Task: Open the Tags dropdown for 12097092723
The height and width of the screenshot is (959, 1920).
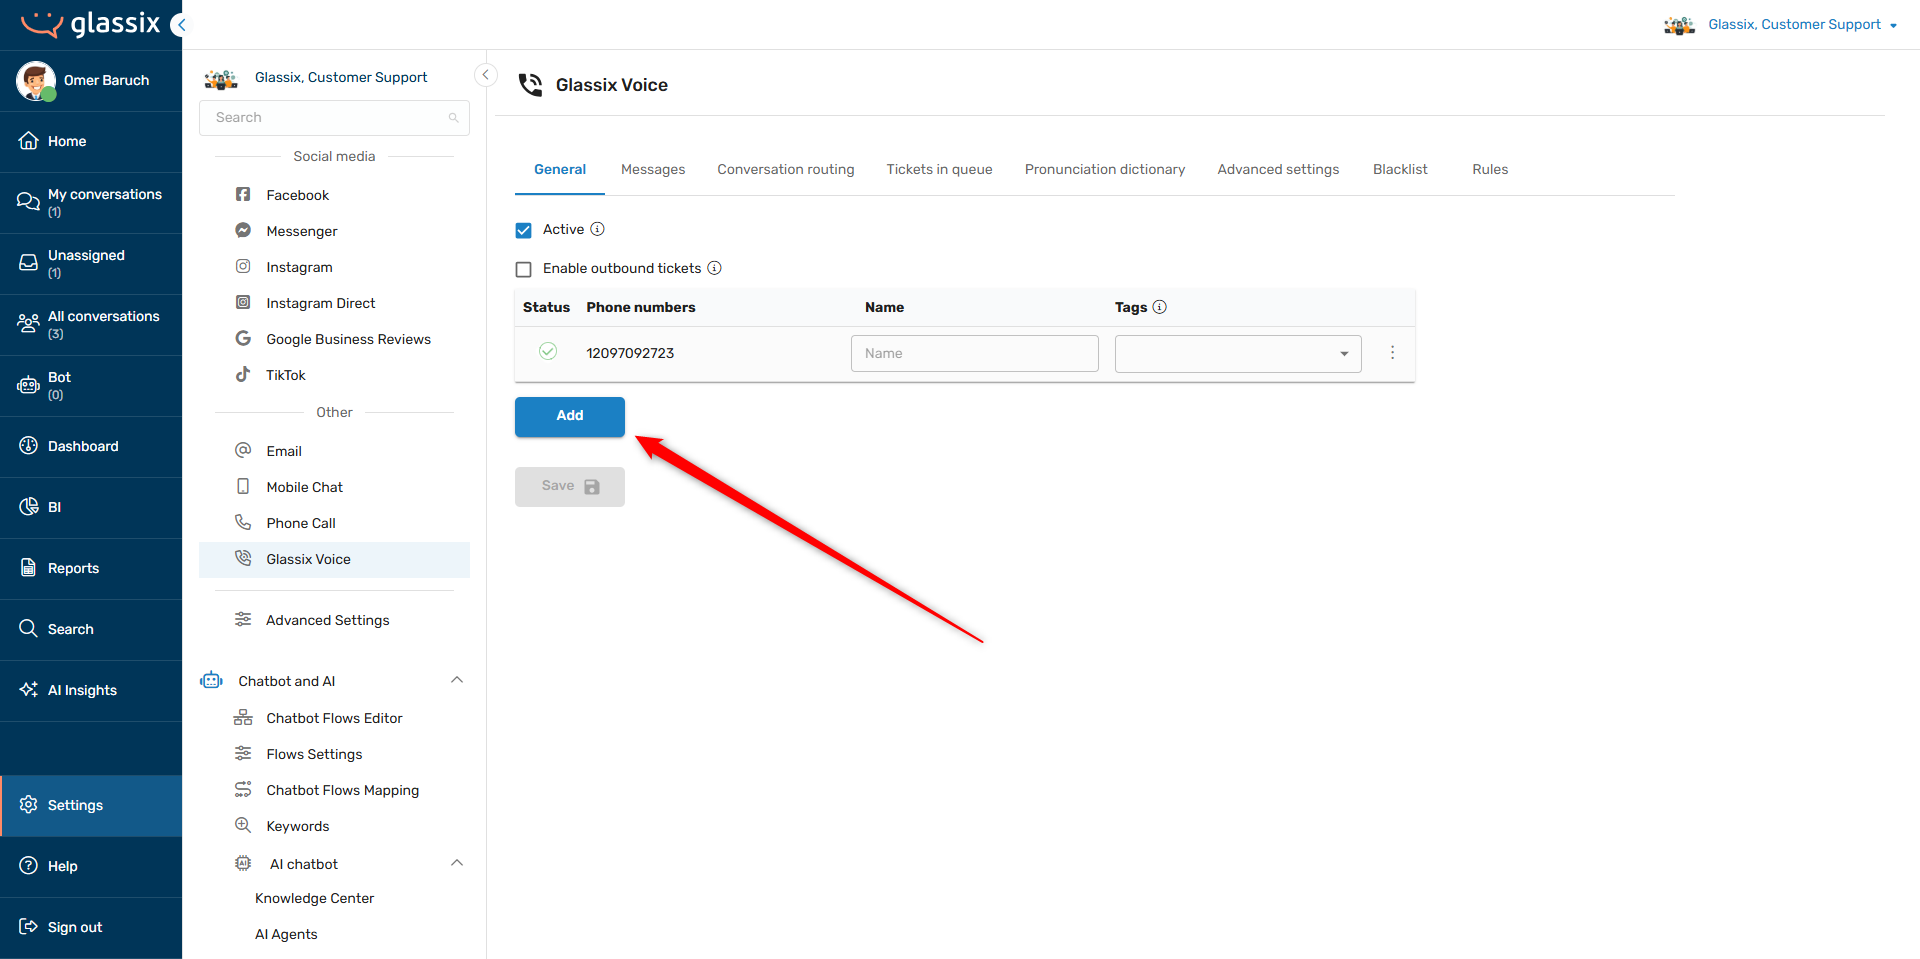Action: (x=1238, y=353)
